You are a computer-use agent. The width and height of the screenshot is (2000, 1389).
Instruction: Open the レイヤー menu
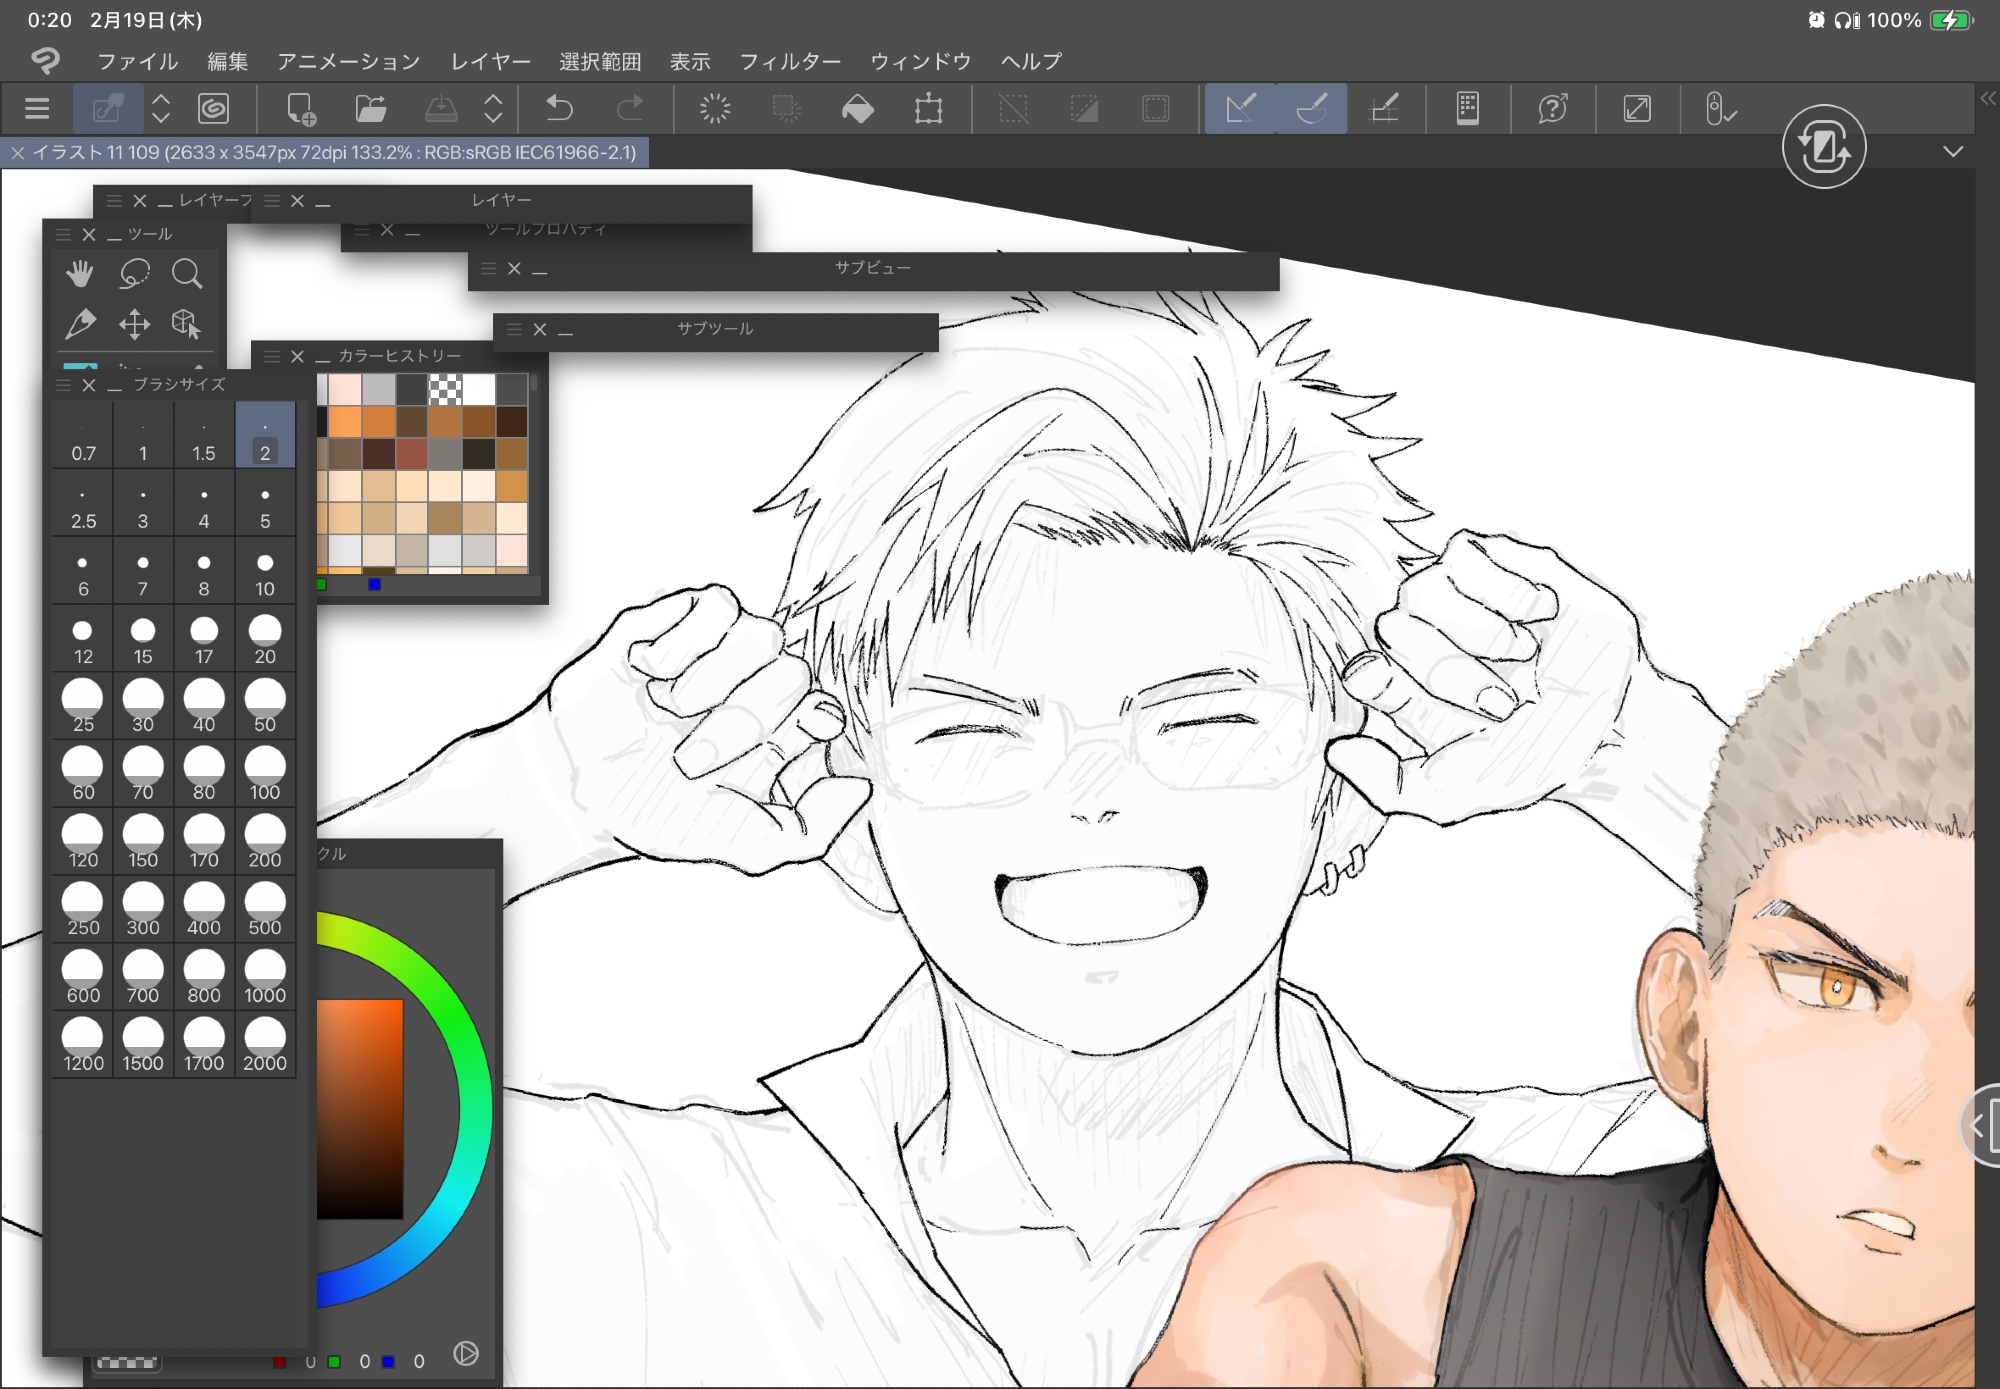[x=490, y=61]
